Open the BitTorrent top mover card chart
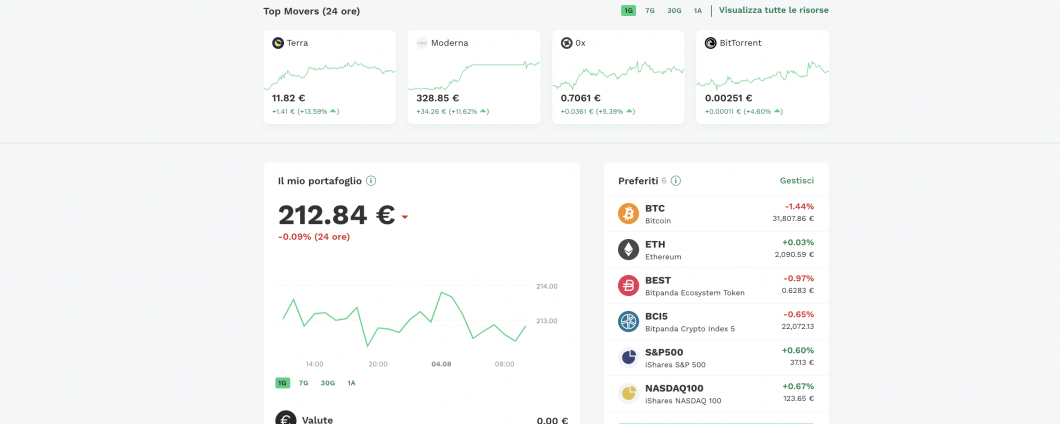Viewport: 1060px width, 424px height. pyautogui.click(x=763, y=74)
